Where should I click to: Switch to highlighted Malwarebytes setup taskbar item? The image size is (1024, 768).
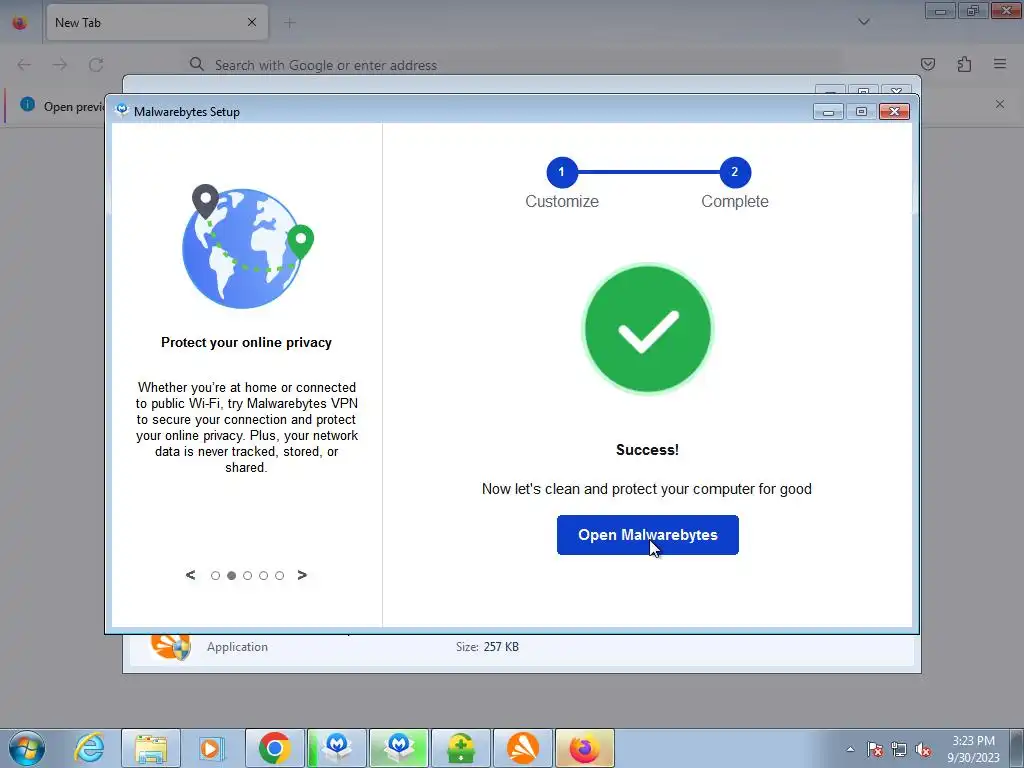[x=399, y=748]
